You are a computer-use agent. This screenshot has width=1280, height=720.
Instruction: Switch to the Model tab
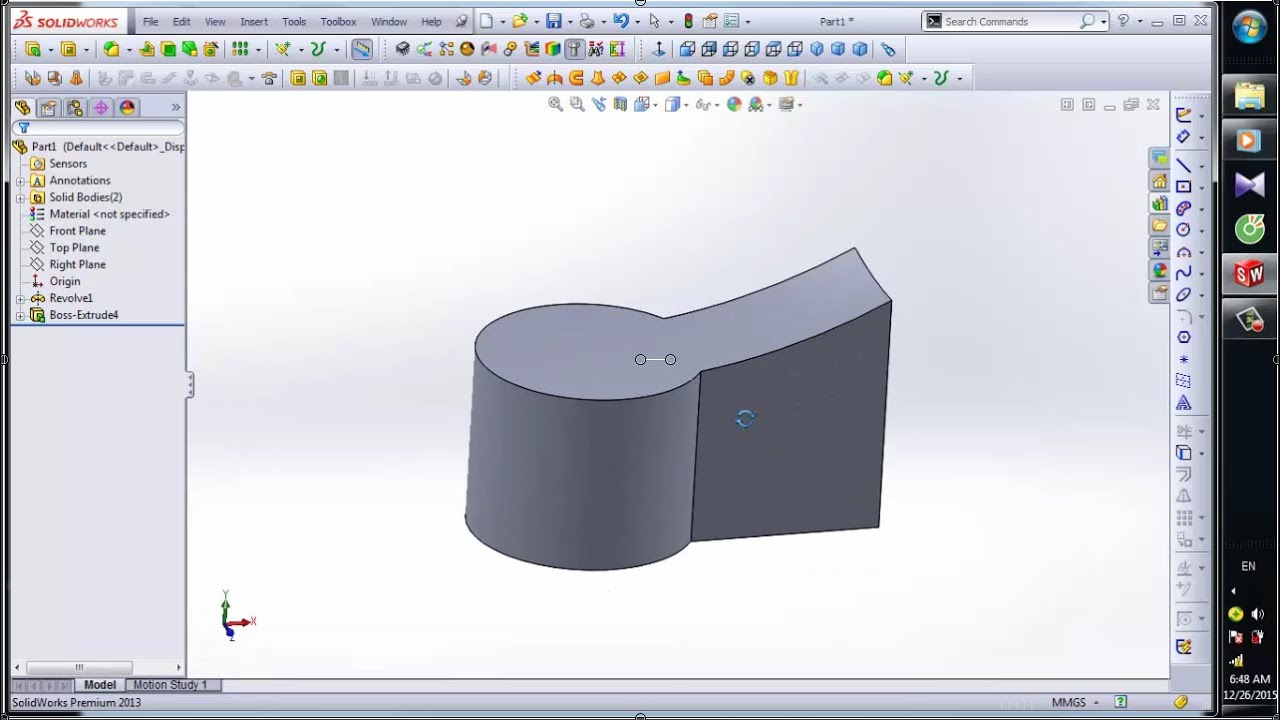tap(100, 685)
